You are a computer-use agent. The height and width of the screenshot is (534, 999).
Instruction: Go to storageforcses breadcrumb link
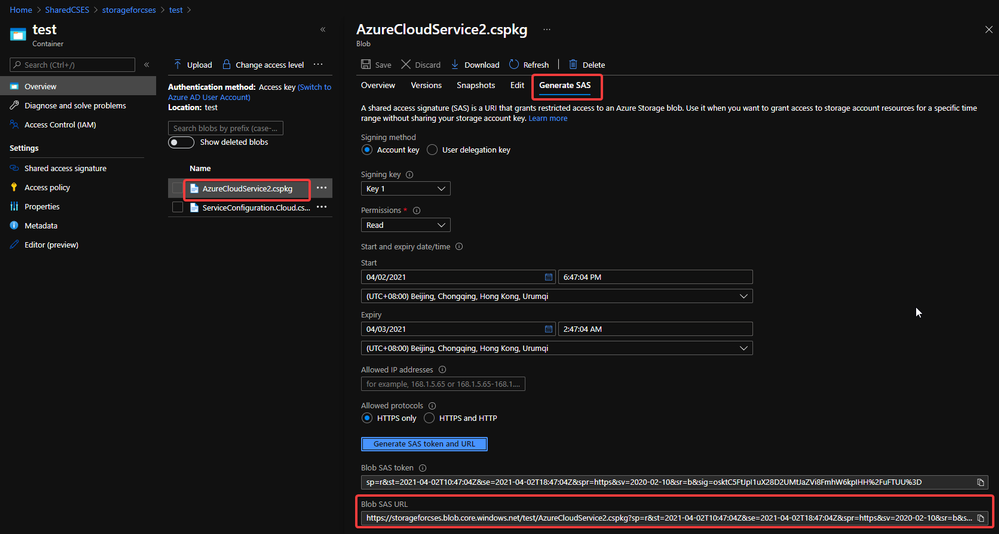click(129, 10)
